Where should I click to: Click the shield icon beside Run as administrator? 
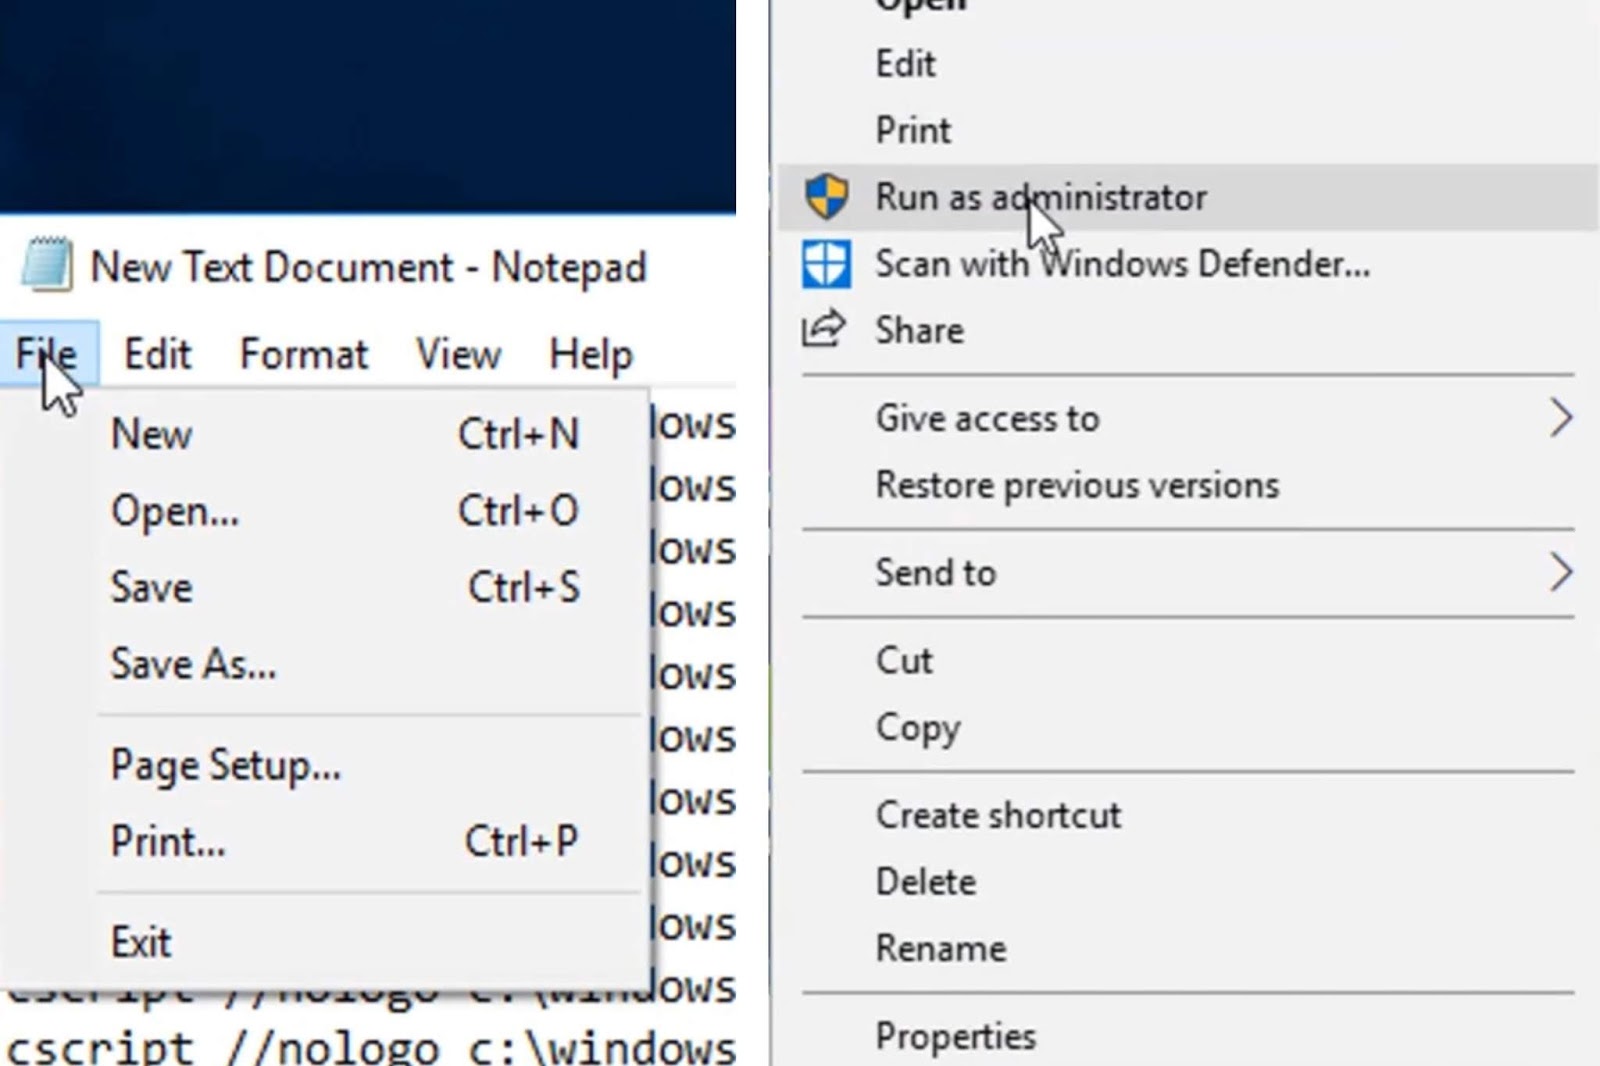point(826,196)
